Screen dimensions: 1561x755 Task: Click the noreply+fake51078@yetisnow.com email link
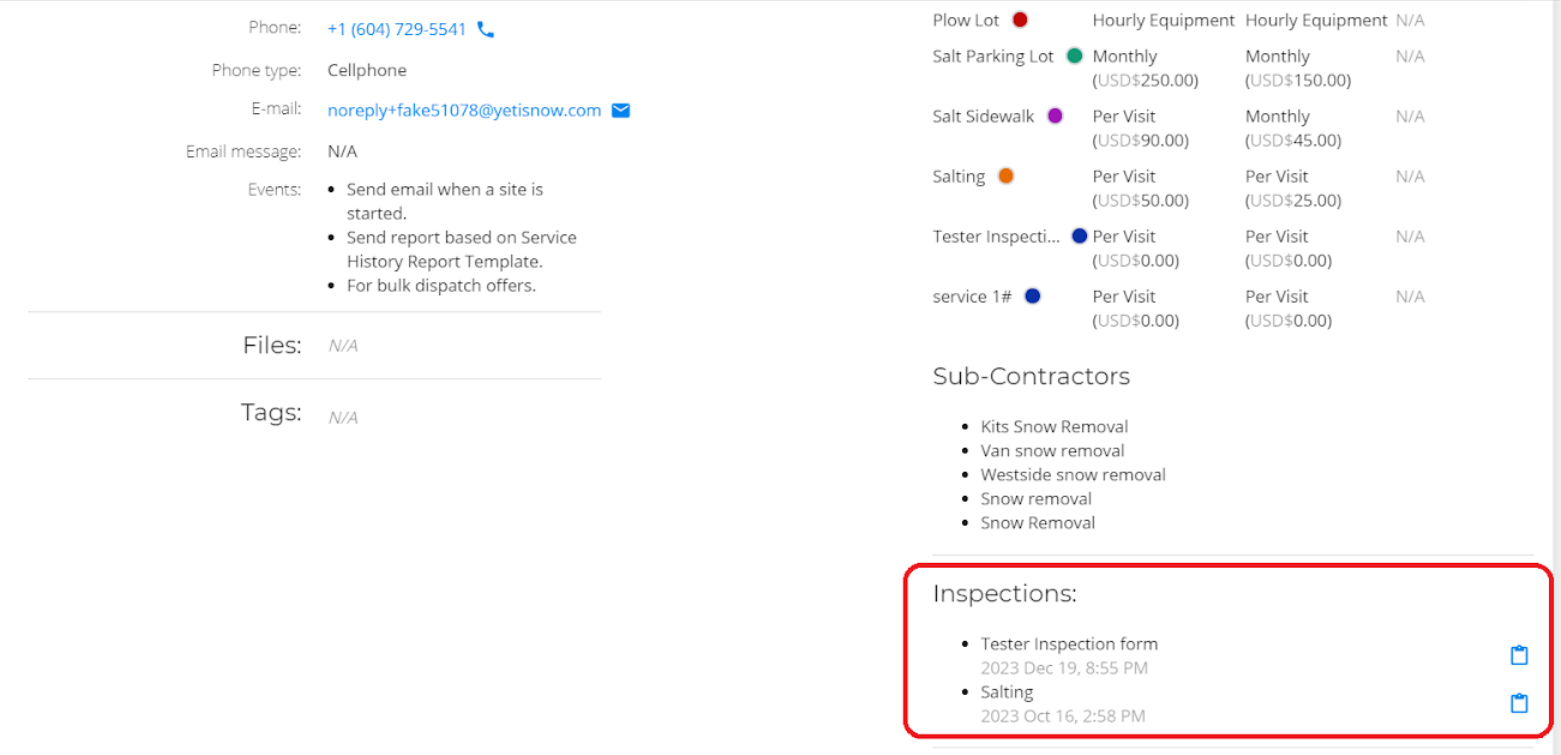tap(464, 110)
